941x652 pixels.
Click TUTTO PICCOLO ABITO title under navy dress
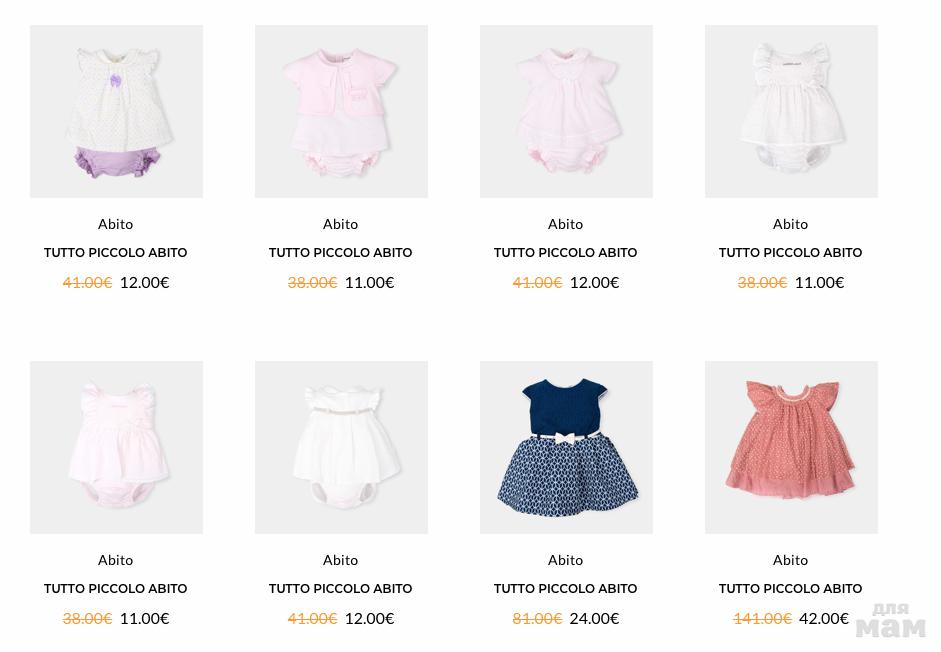coord(565,588)
